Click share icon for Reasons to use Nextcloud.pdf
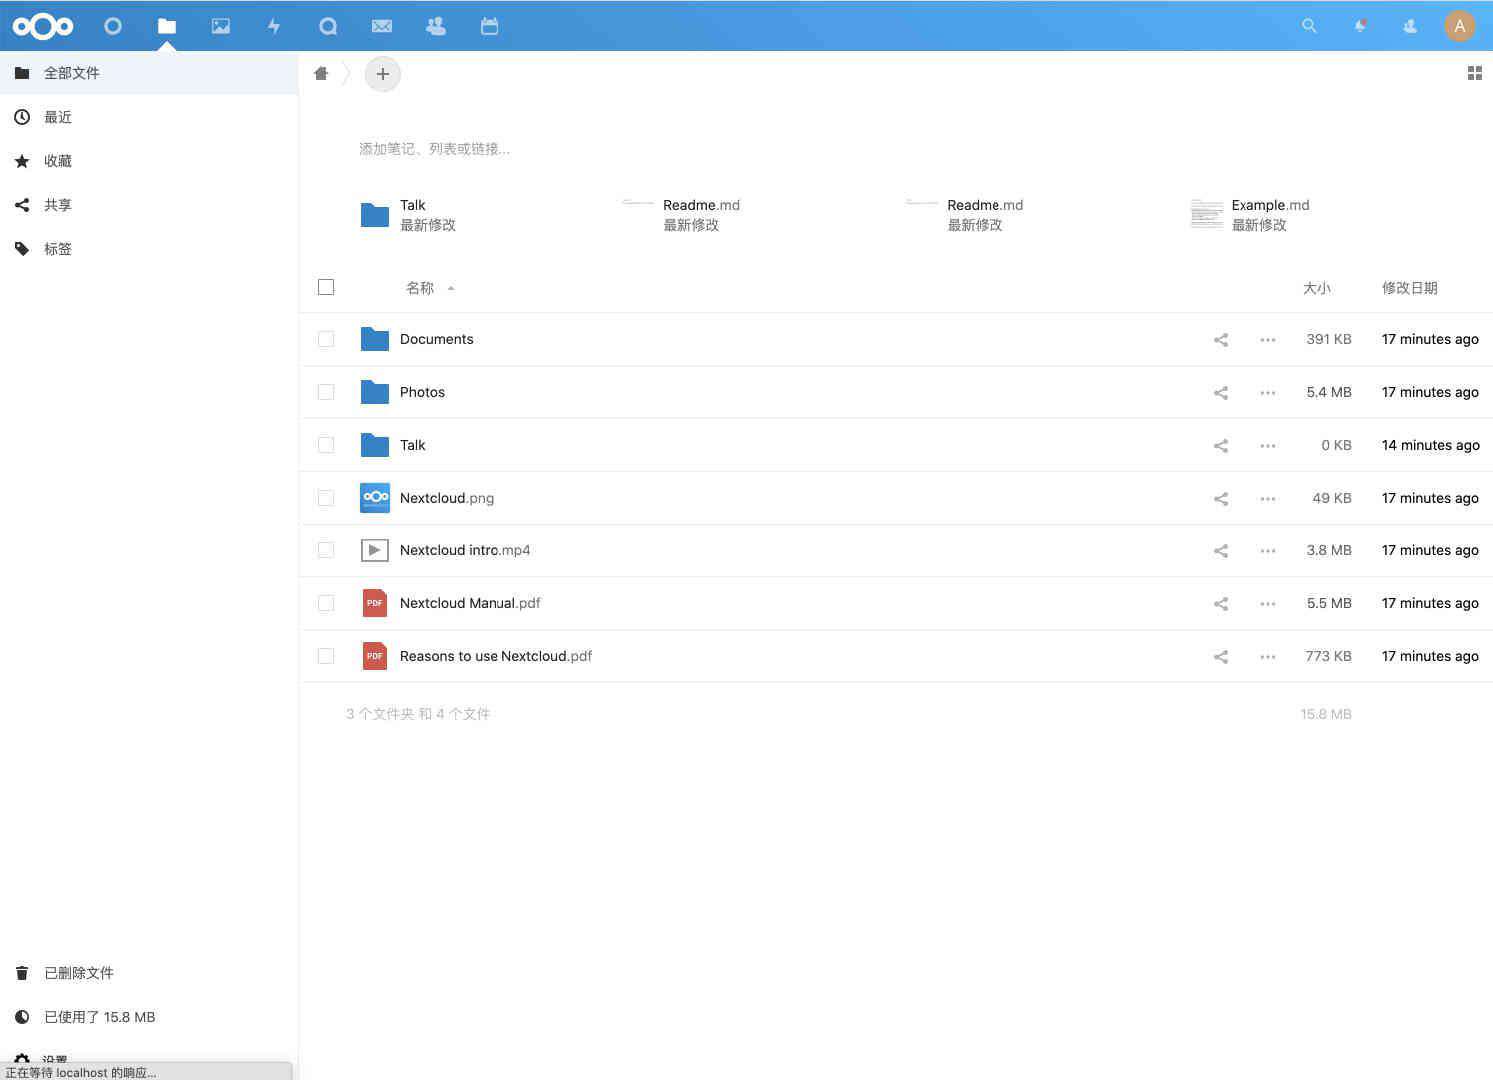This screenshot has height=1080, width=1493. (x=1221, y=657)
